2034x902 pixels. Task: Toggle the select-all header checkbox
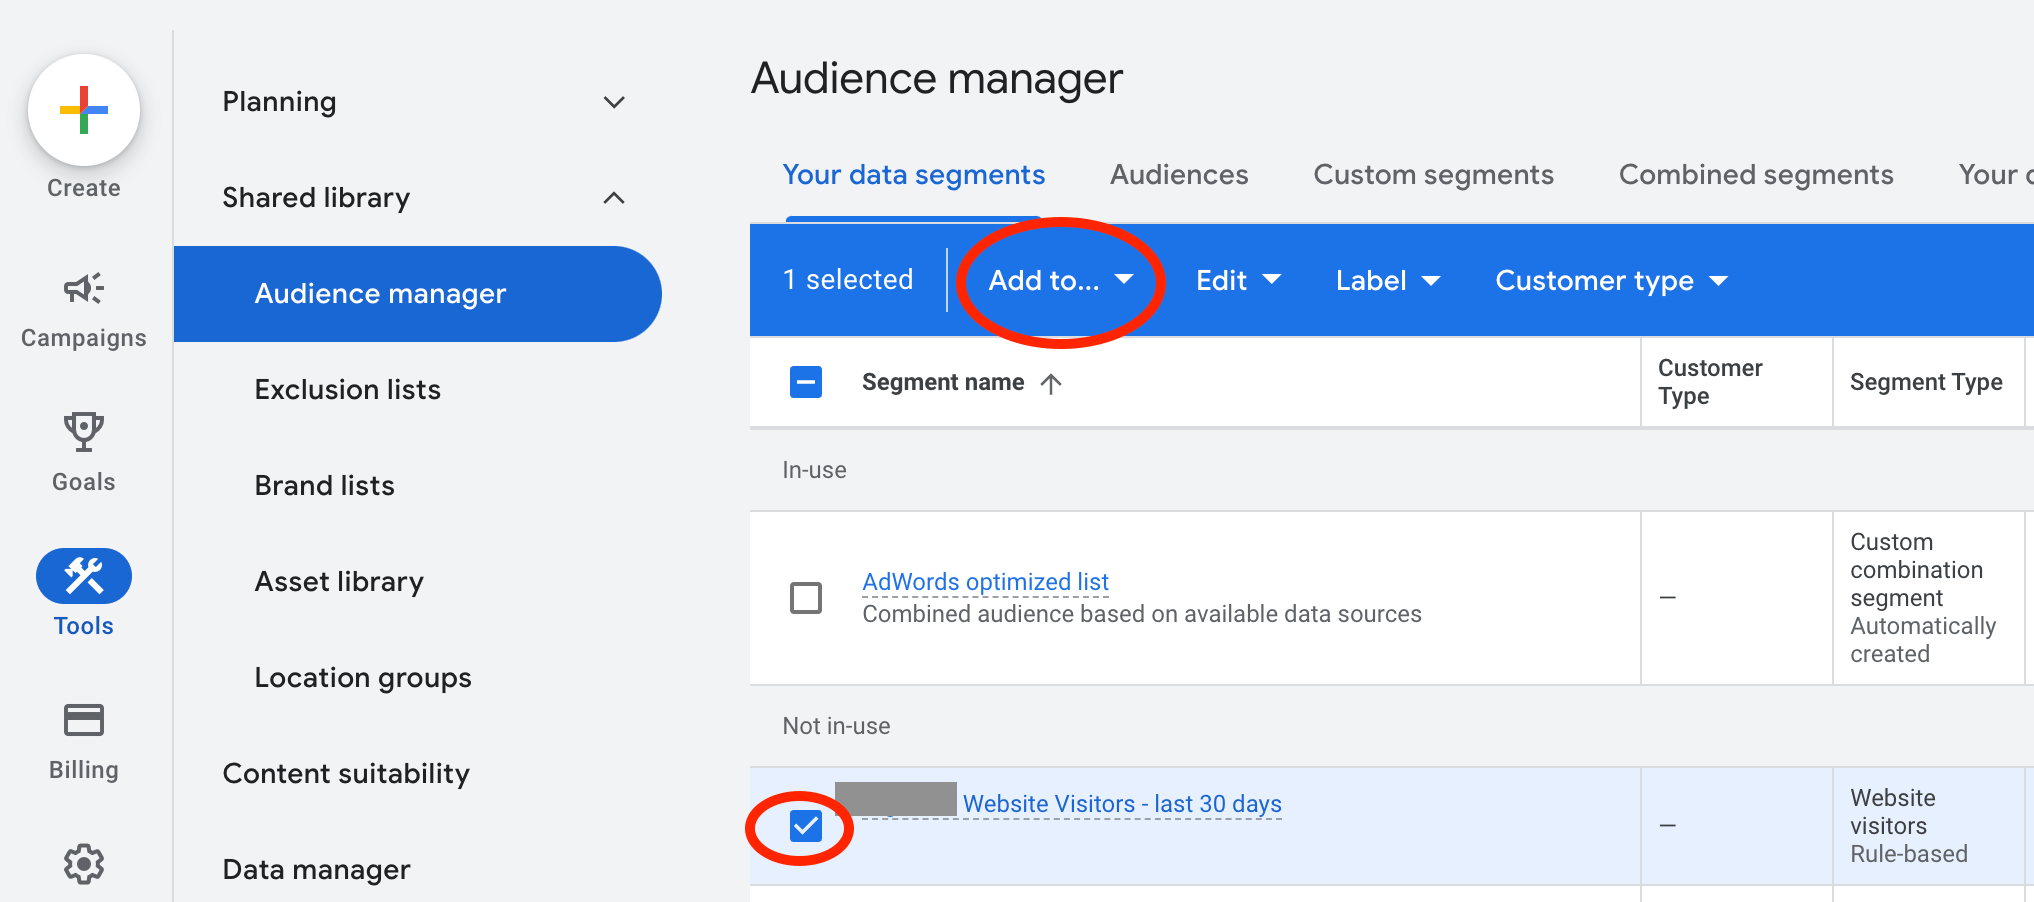pyautogui.click(x=806, y=382)
